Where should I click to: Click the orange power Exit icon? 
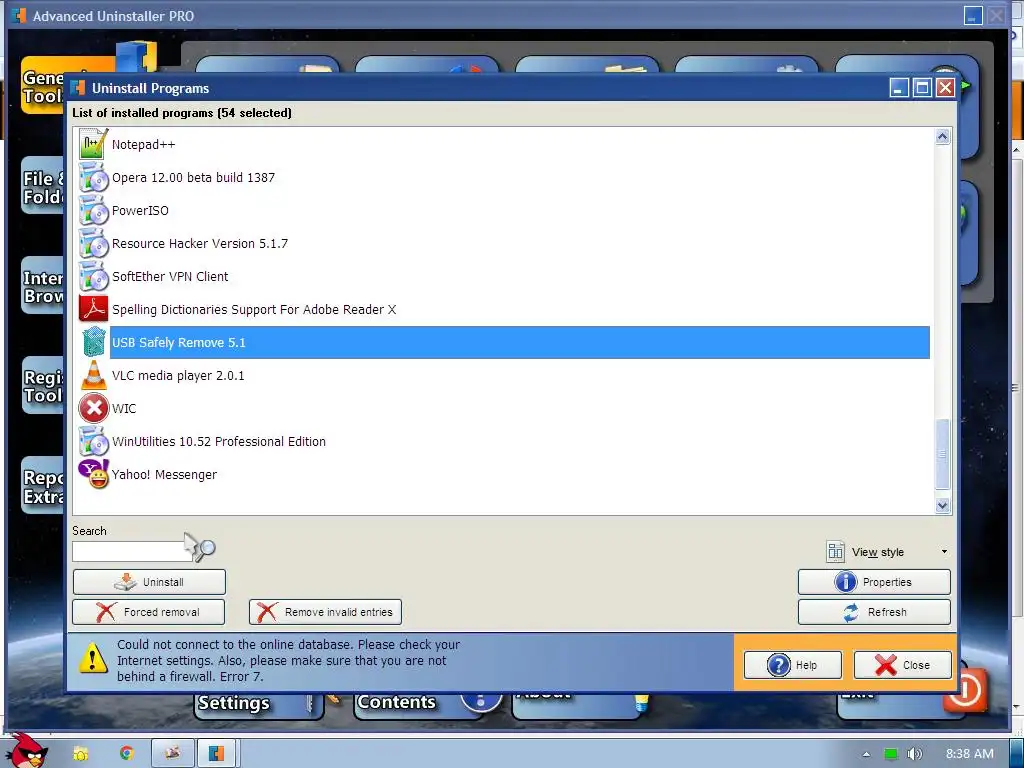[965, 690]
